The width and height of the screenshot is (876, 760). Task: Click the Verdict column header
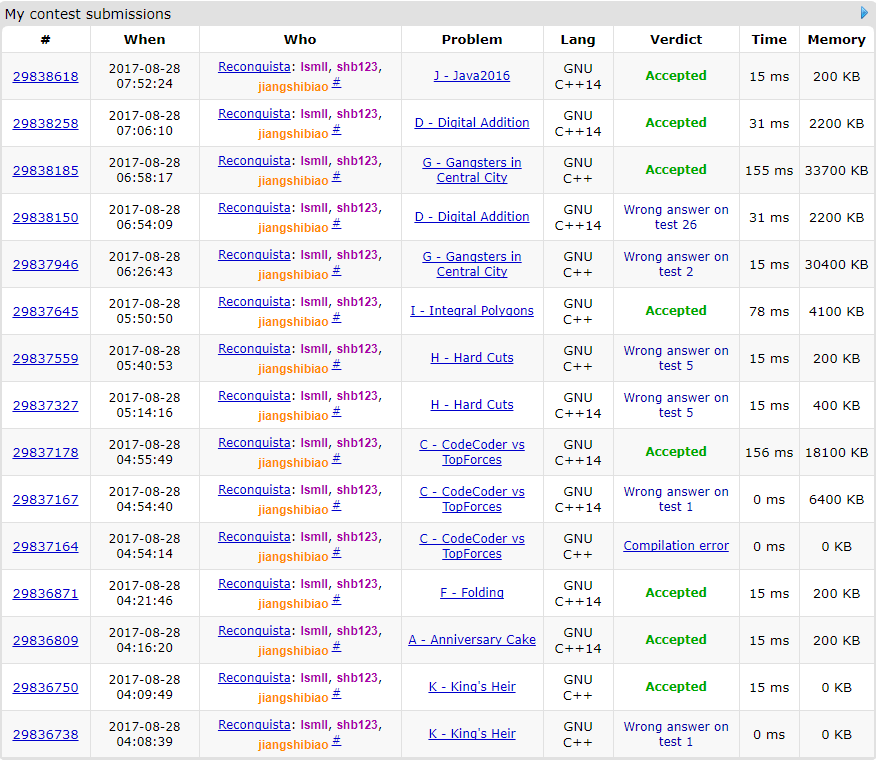click(x=676, y=40)
